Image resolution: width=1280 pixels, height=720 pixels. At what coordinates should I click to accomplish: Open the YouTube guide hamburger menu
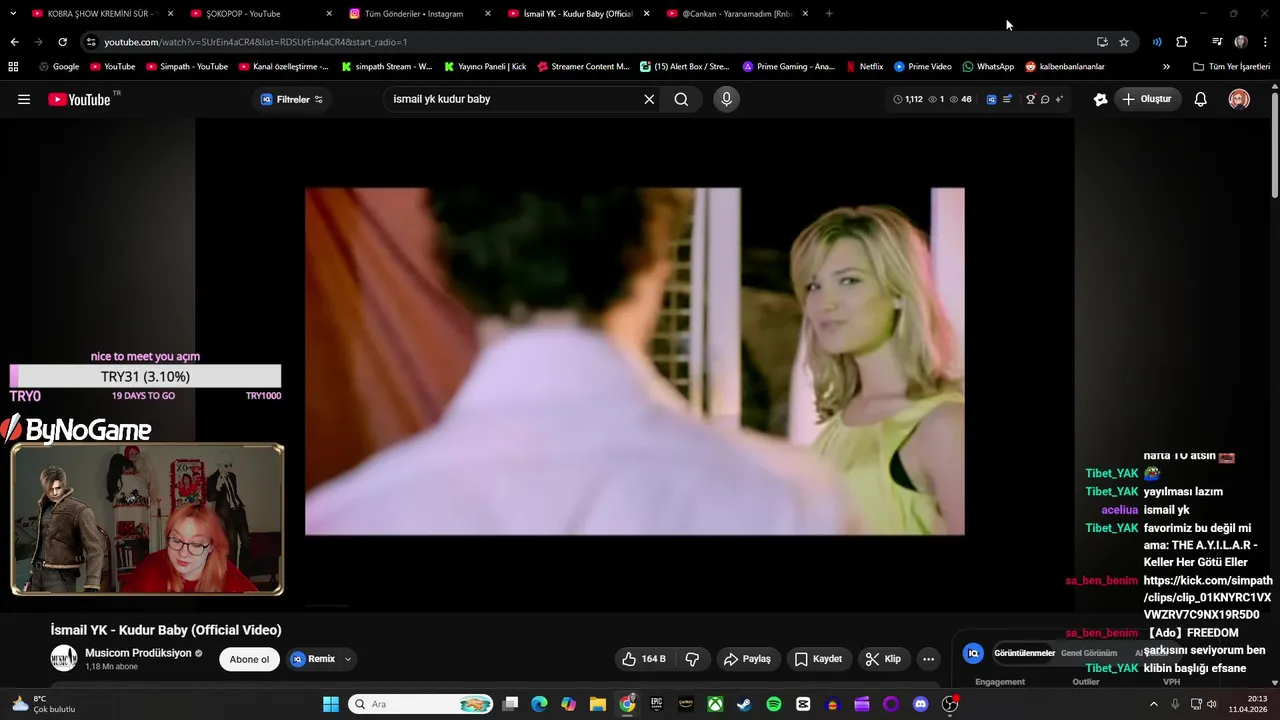coord(24,99)
